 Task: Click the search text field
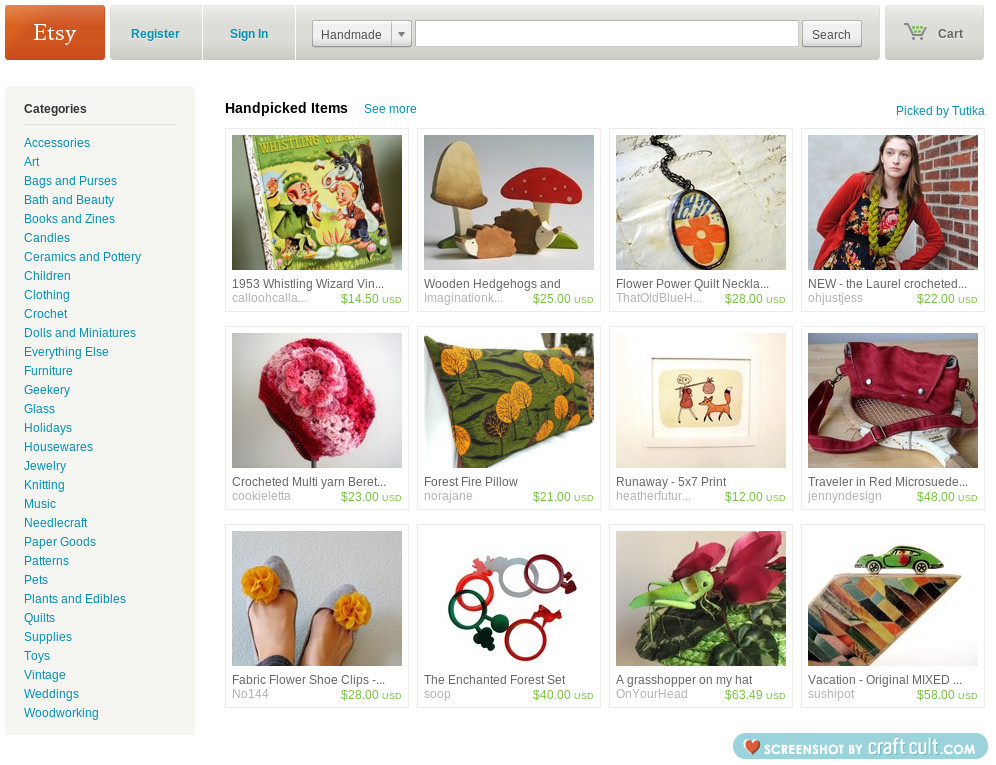tap(607, 34)
